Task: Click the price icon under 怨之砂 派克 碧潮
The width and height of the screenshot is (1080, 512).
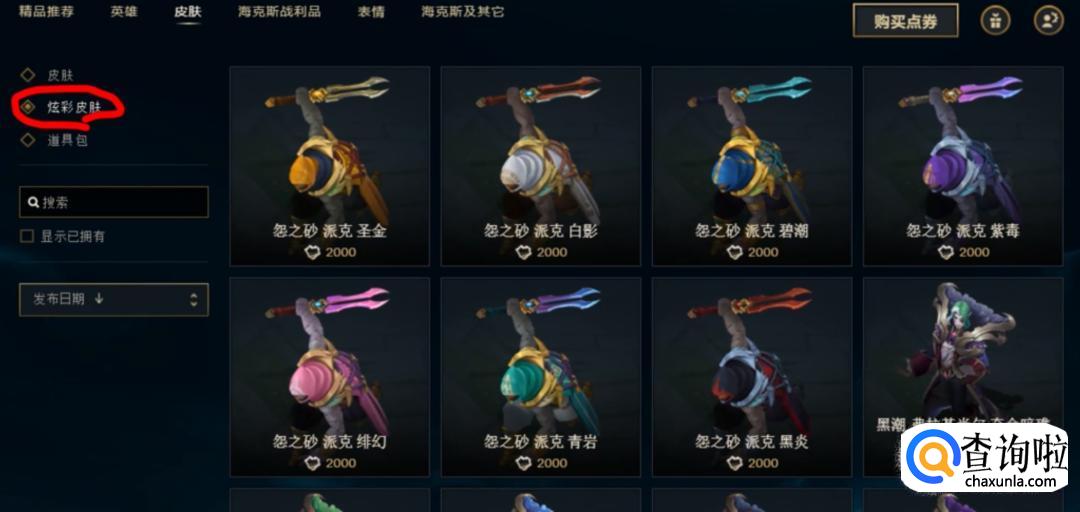Action: (x=735, y=252)
